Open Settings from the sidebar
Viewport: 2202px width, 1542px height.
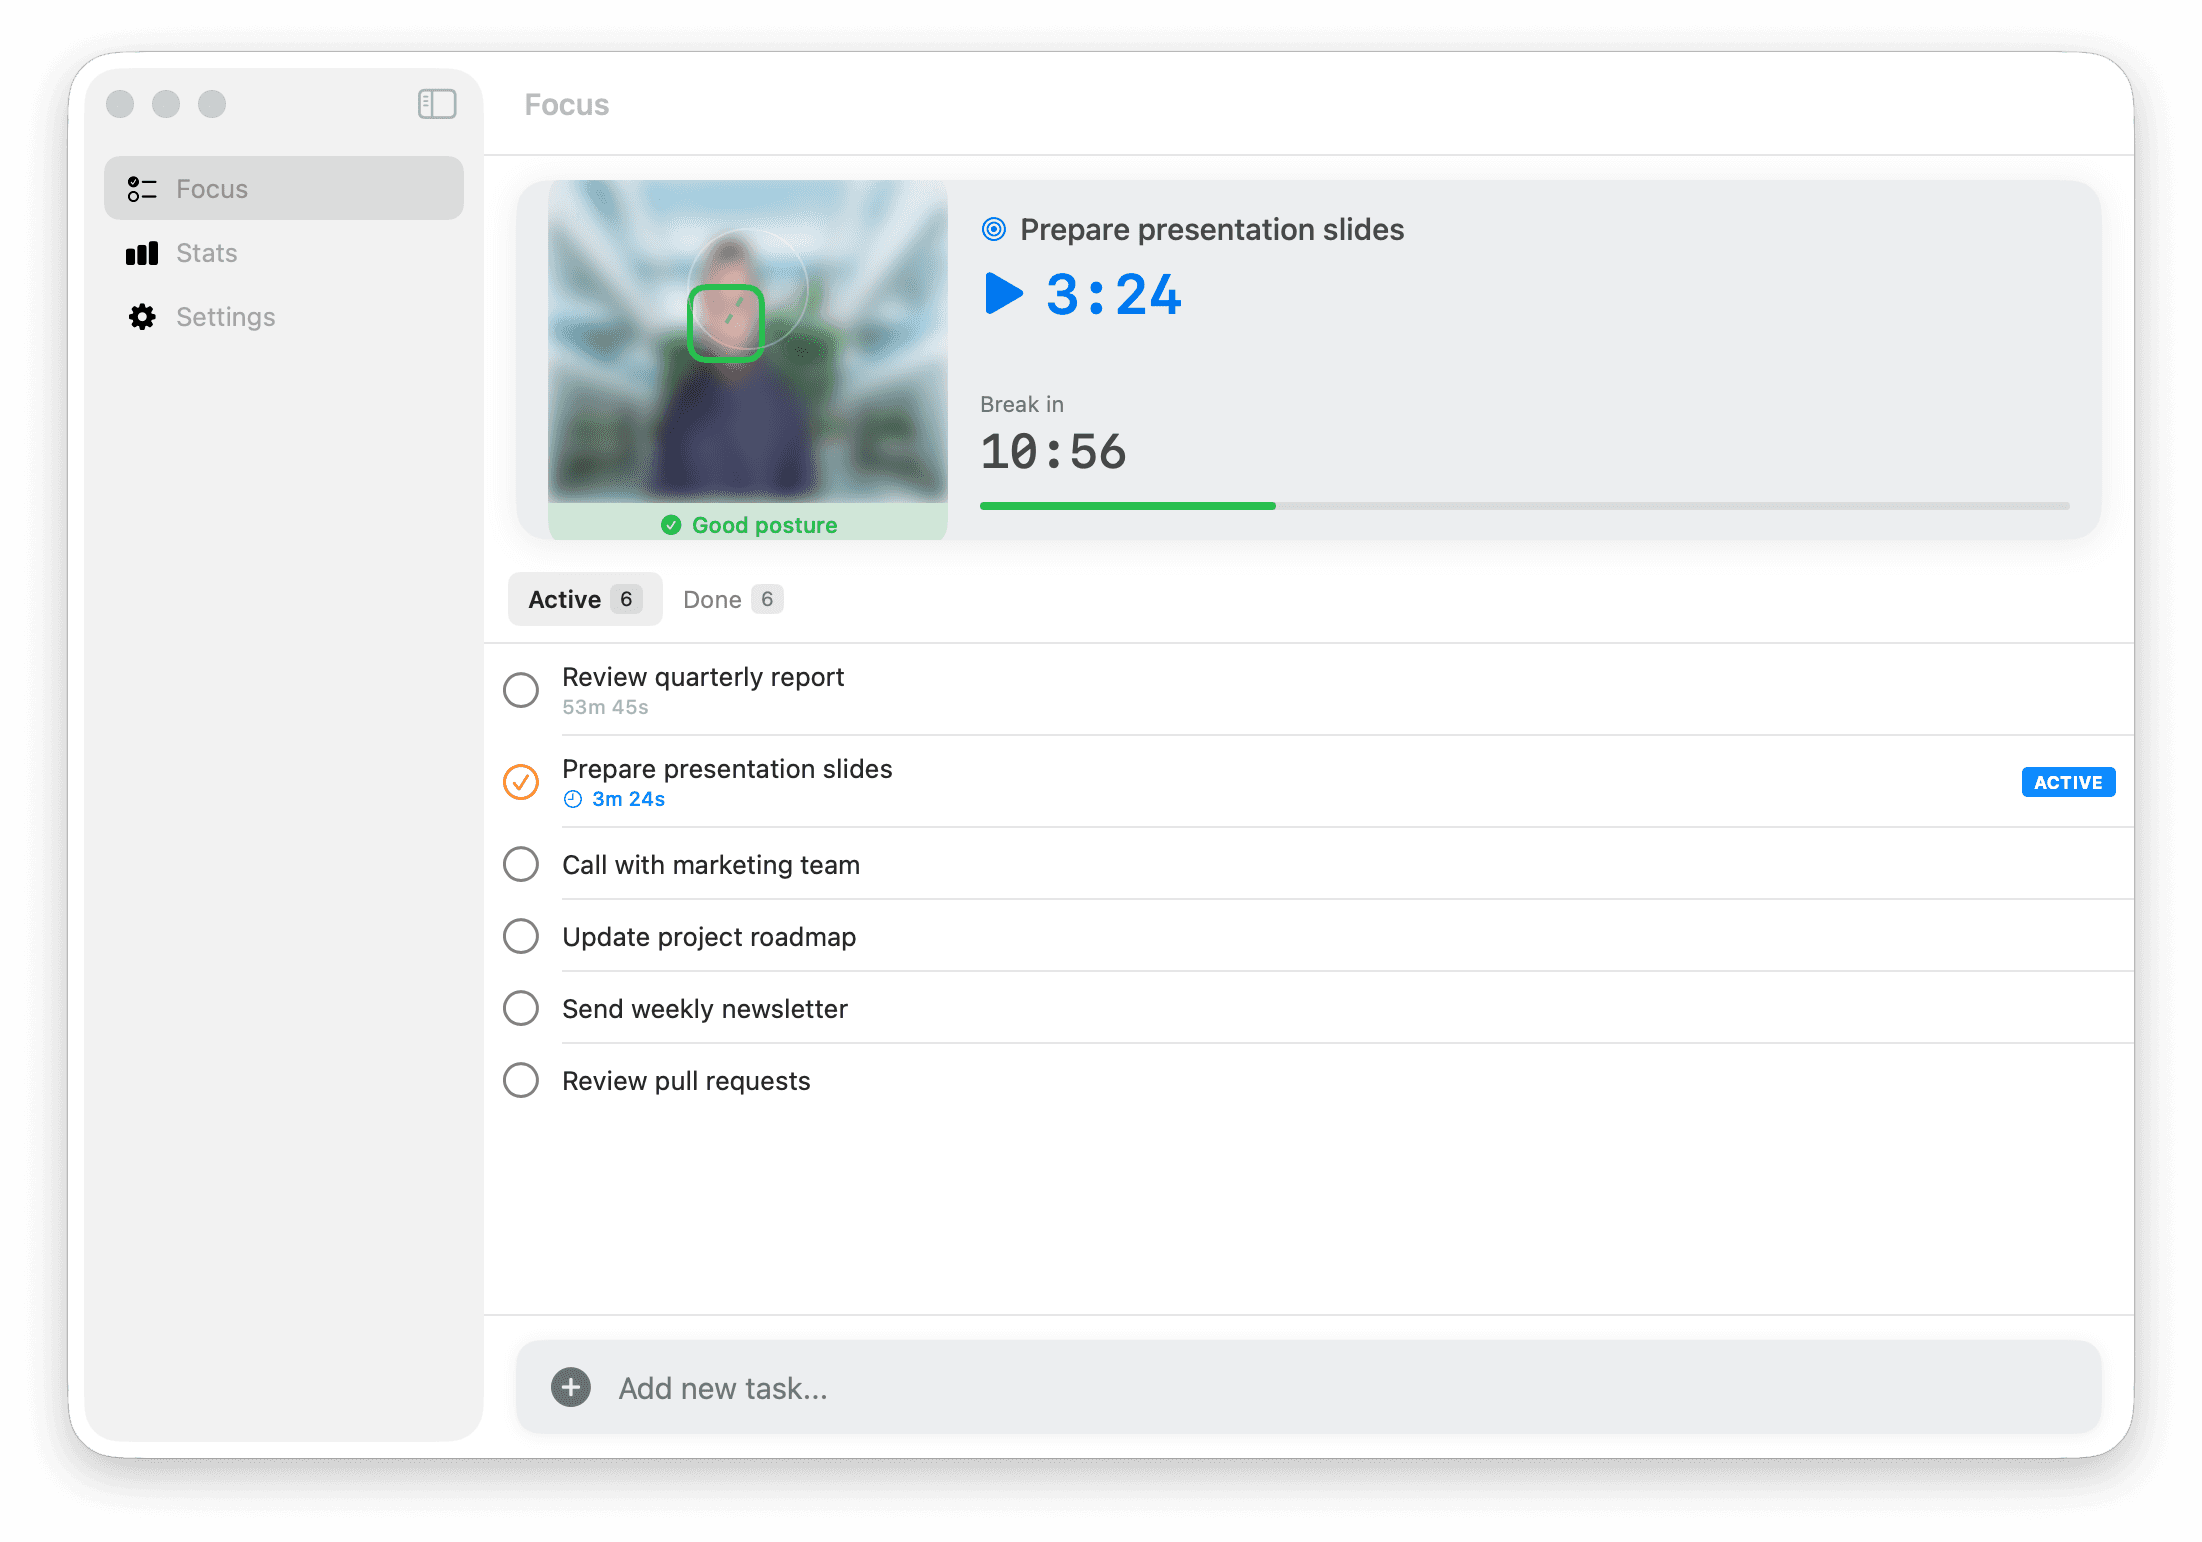pyautogui.click(x=225, y=316)
